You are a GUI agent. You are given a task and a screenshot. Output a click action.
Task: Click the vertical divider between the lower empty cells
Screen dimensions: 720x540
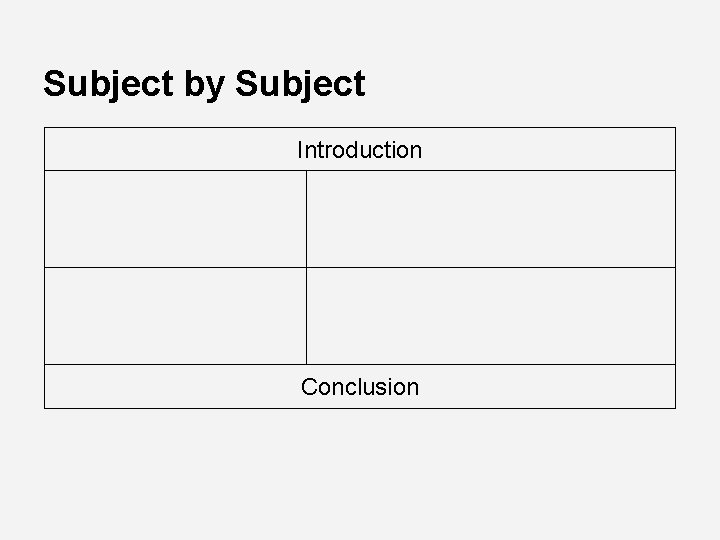point(306,316)
